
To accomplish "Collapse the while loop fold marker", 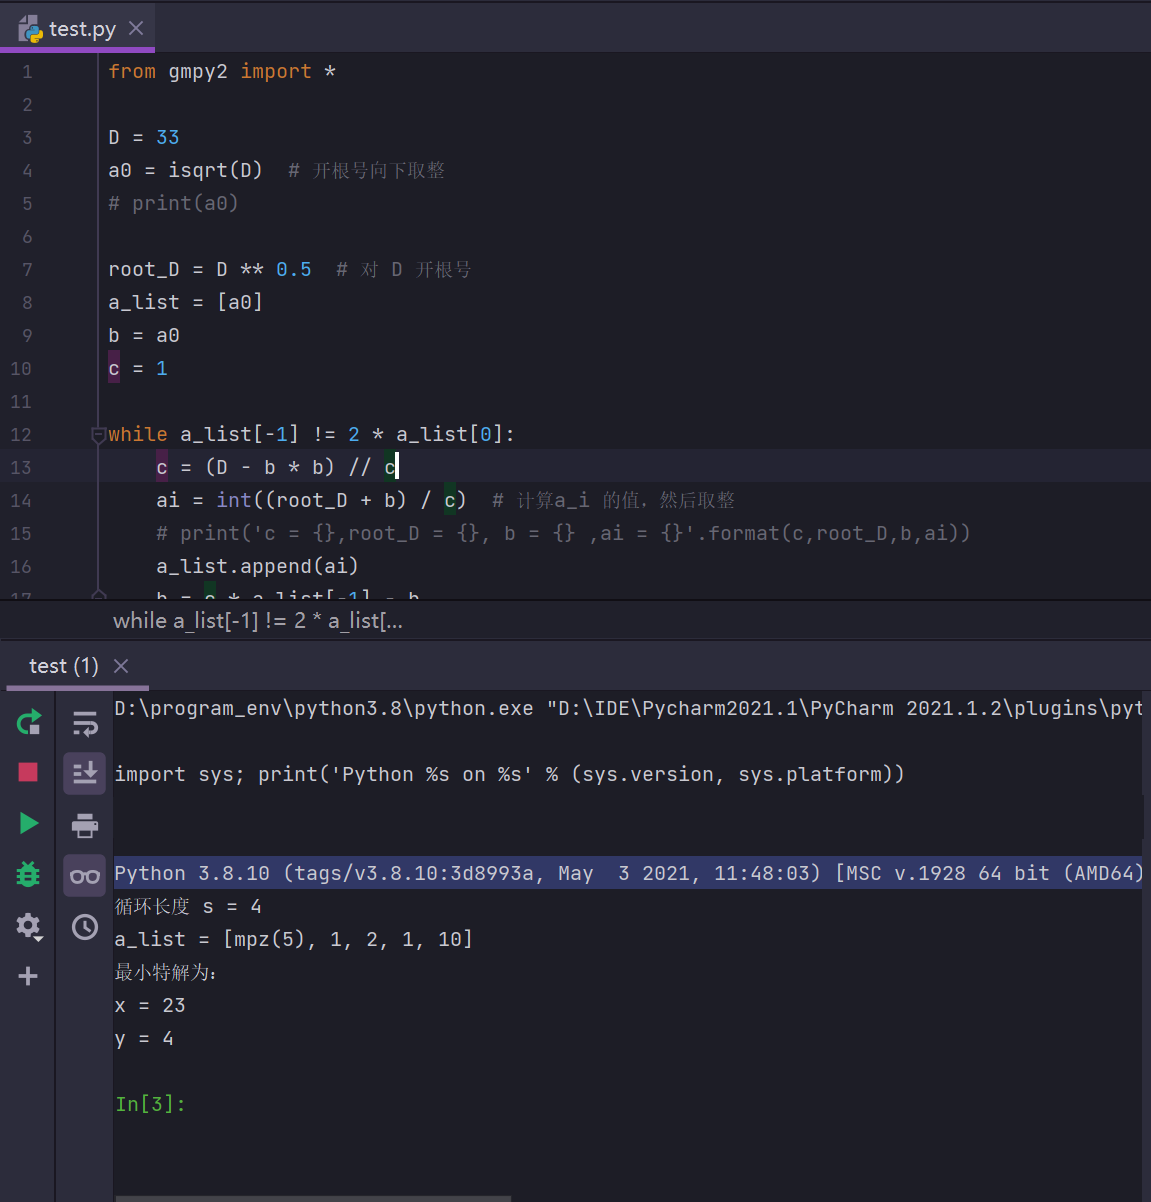I will pyautogui.click(x=98, y=434).
